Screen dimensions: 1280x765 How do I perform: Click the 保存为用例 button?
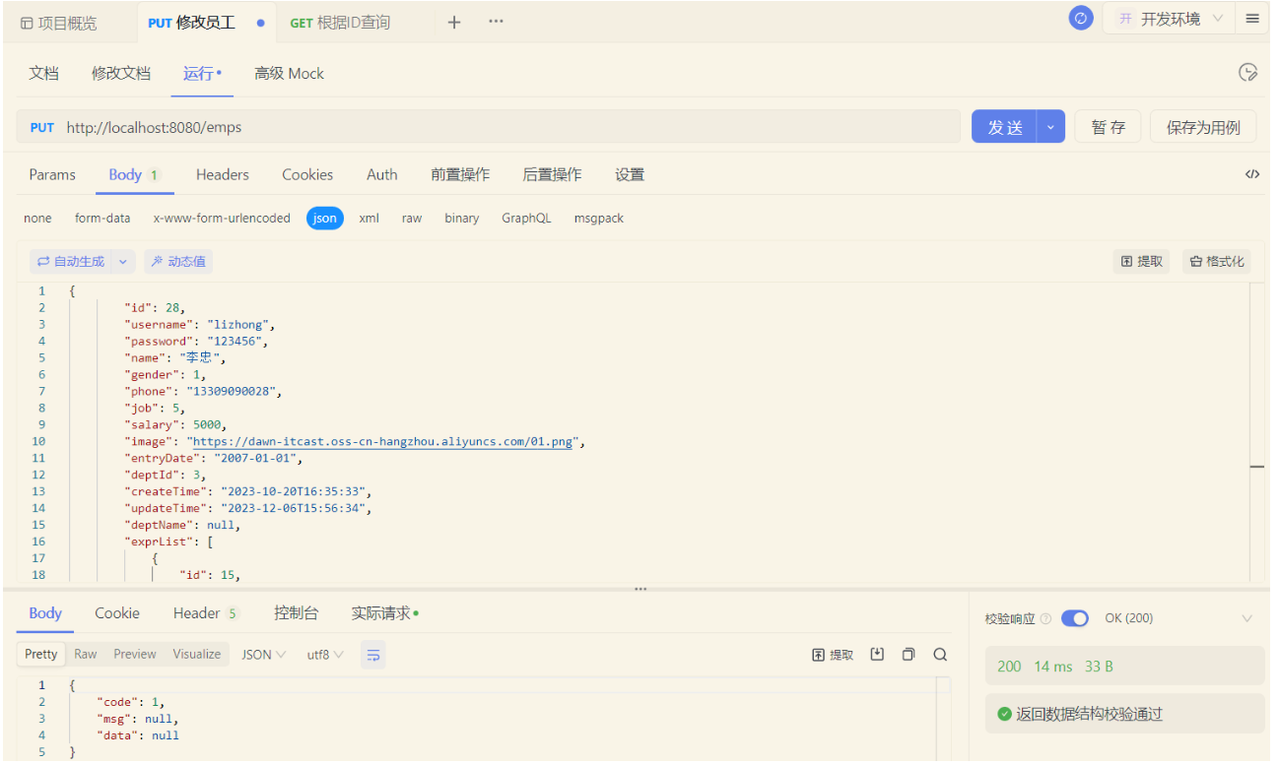click(x=1203, y=127)
